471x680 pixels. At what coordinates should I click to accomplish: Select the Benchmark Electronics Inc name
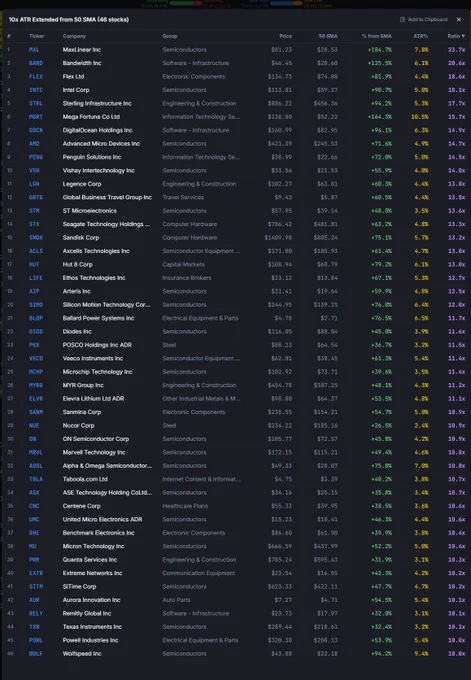tap(98, 533)
